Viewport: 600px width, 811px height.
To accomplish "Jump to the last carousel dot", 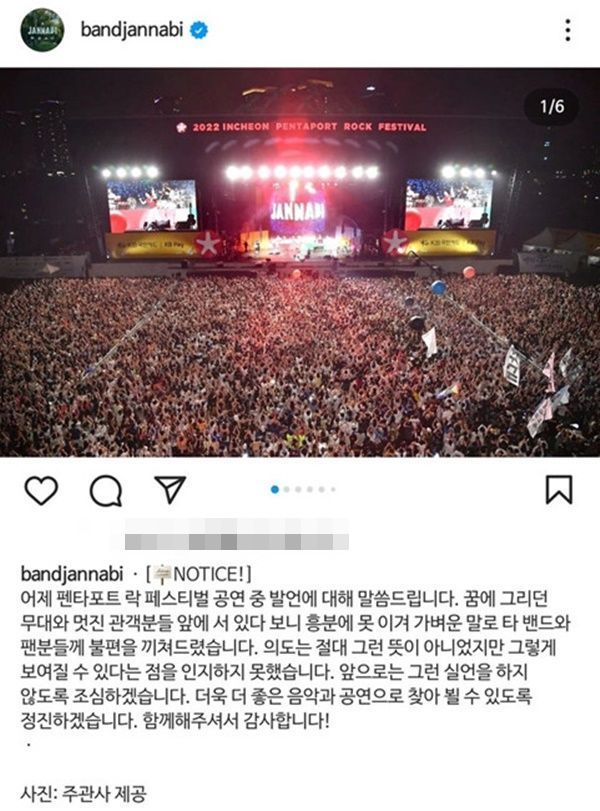I will [x=333, y=489].
